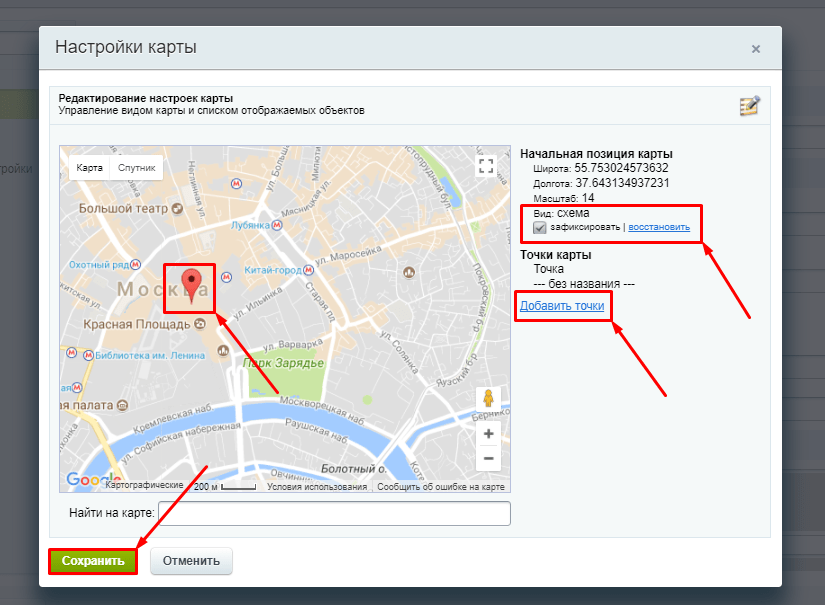This screenshot has height=605, width=825.
Task: Click the red map marker pin
Action: coord(190,284)
